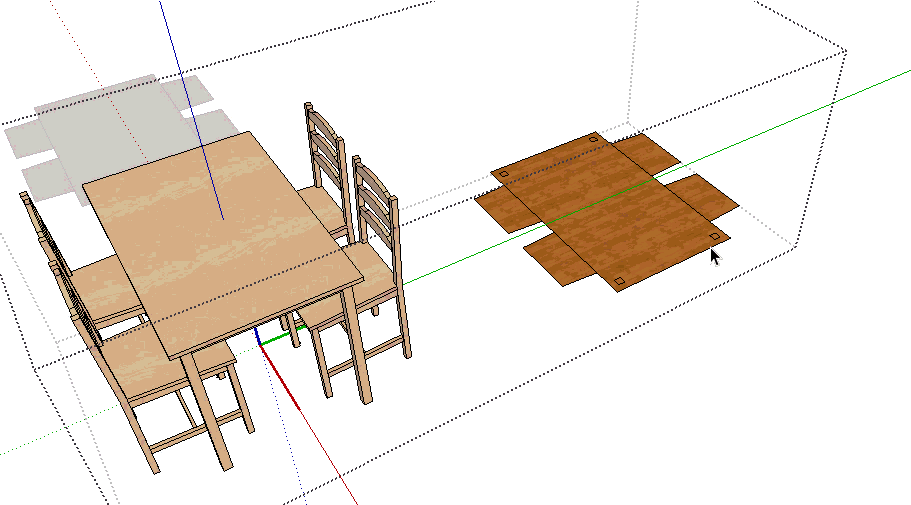Click the bottom-left flap of the dark panel
The width and height of the screenshot is (911, 505).
[x=556, y=259]
